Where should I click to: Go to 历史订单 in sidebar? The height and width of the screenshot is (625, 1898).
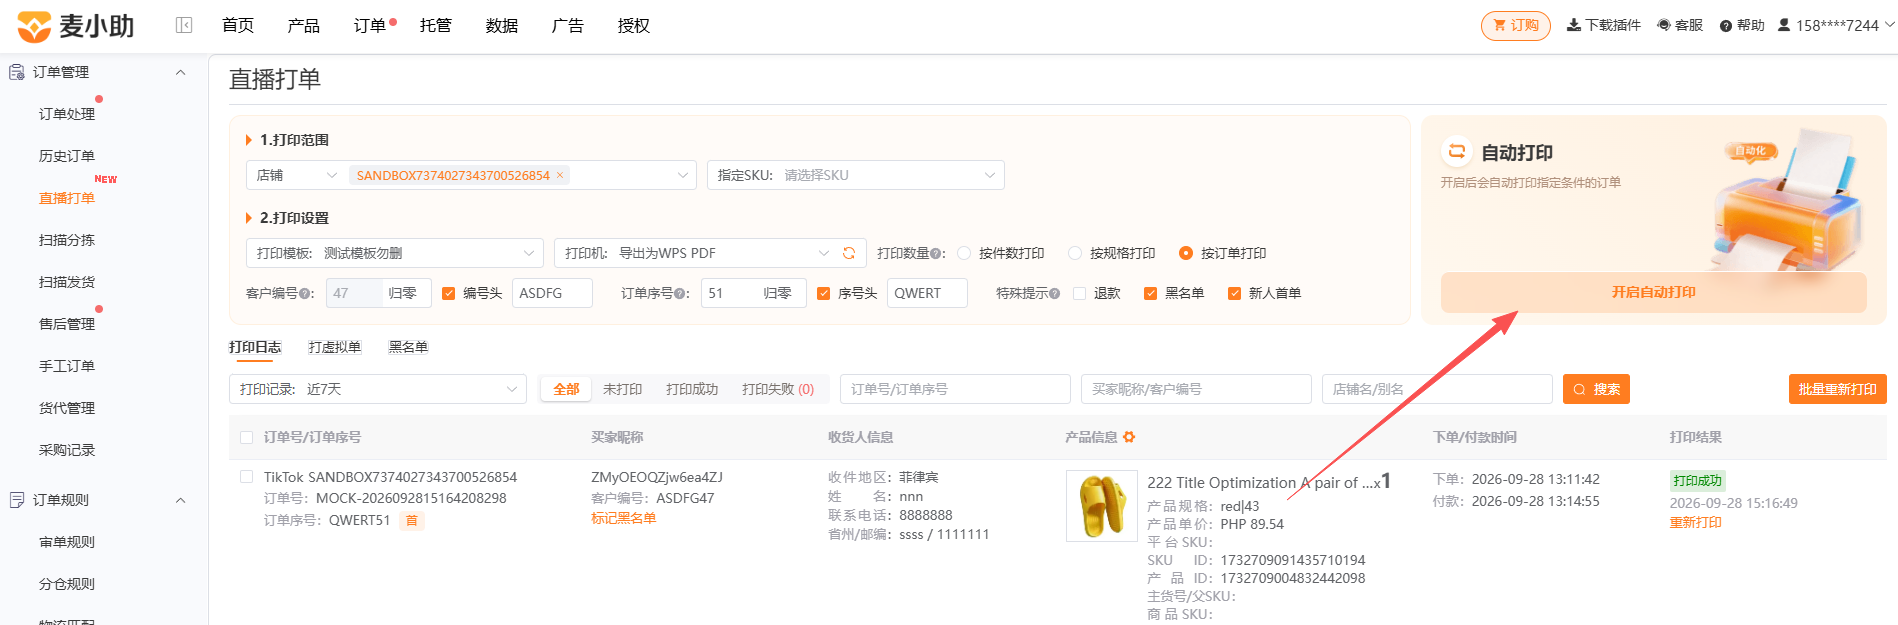coord(67,156)
